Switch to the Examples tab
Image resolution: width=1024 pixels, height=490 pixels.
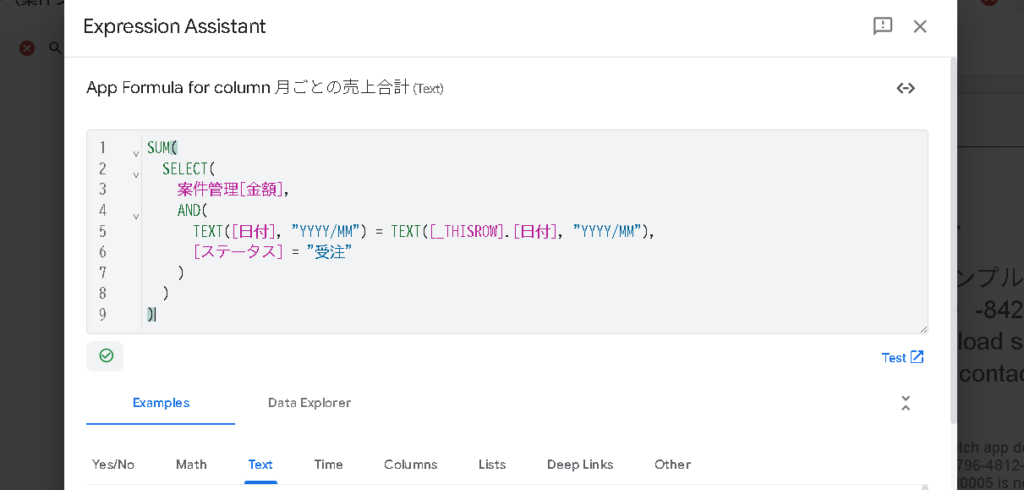[161, 403]
